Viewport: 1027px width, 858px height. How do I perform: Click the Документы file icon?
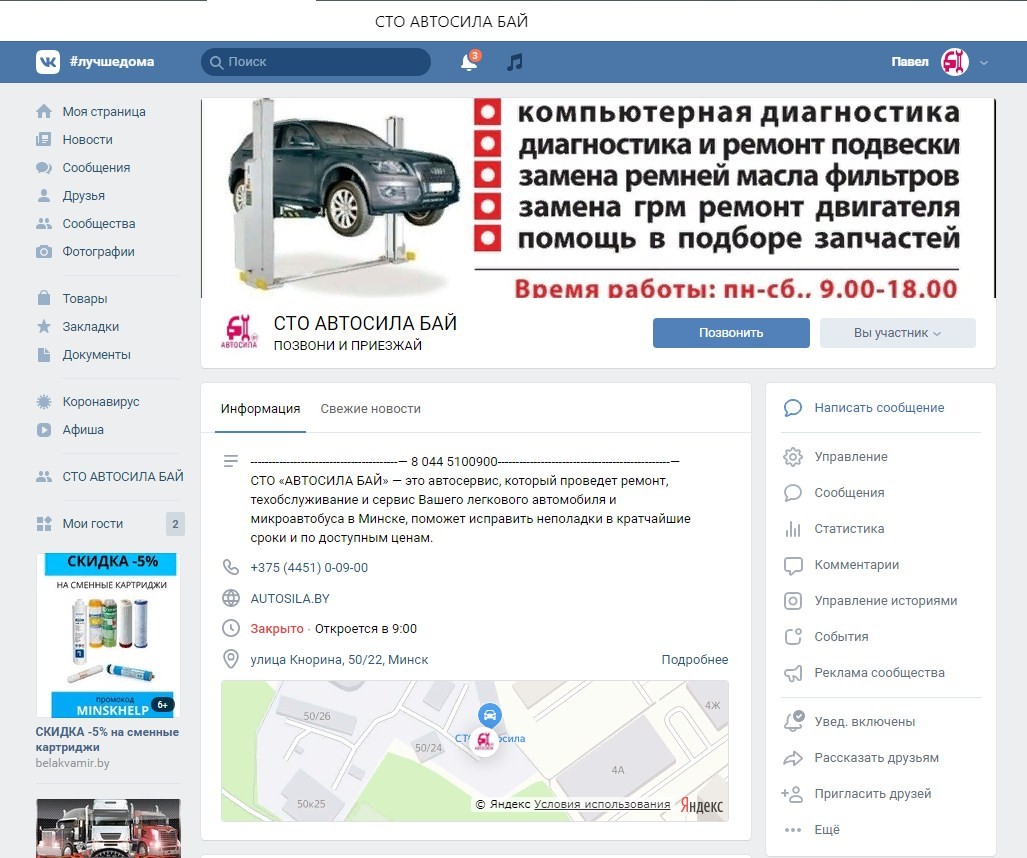[x=44, y=354]
